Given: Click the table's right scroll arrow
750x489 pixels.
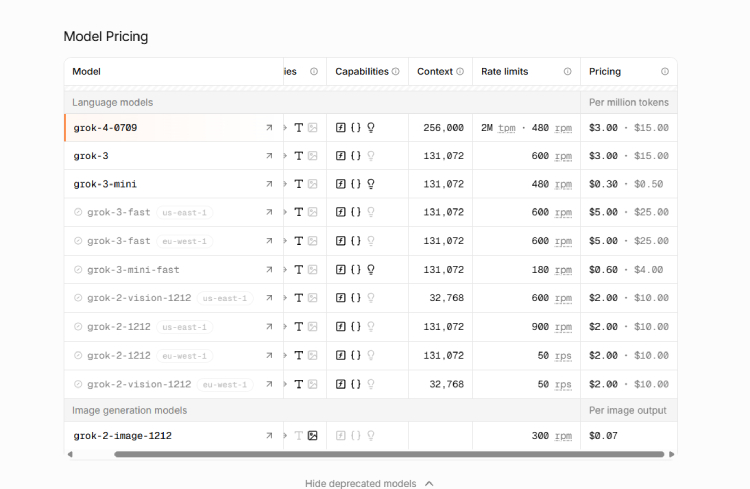Looking at the screenshot, I should [x=671, y=454].
